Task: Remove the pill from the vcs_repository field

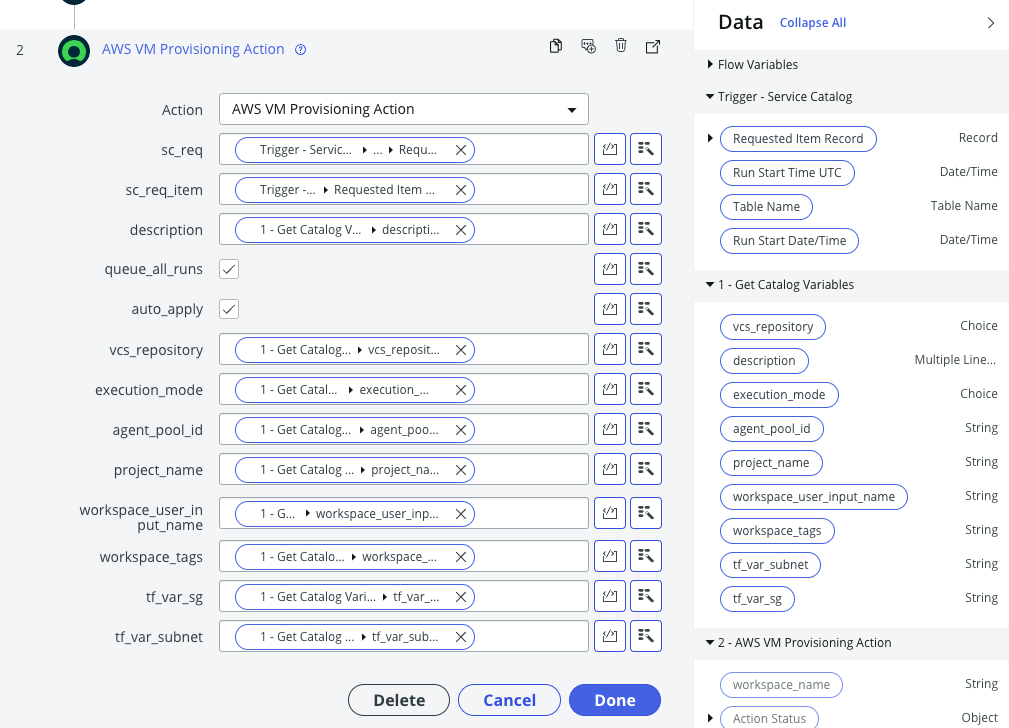Action: click(x=460, y=349)
